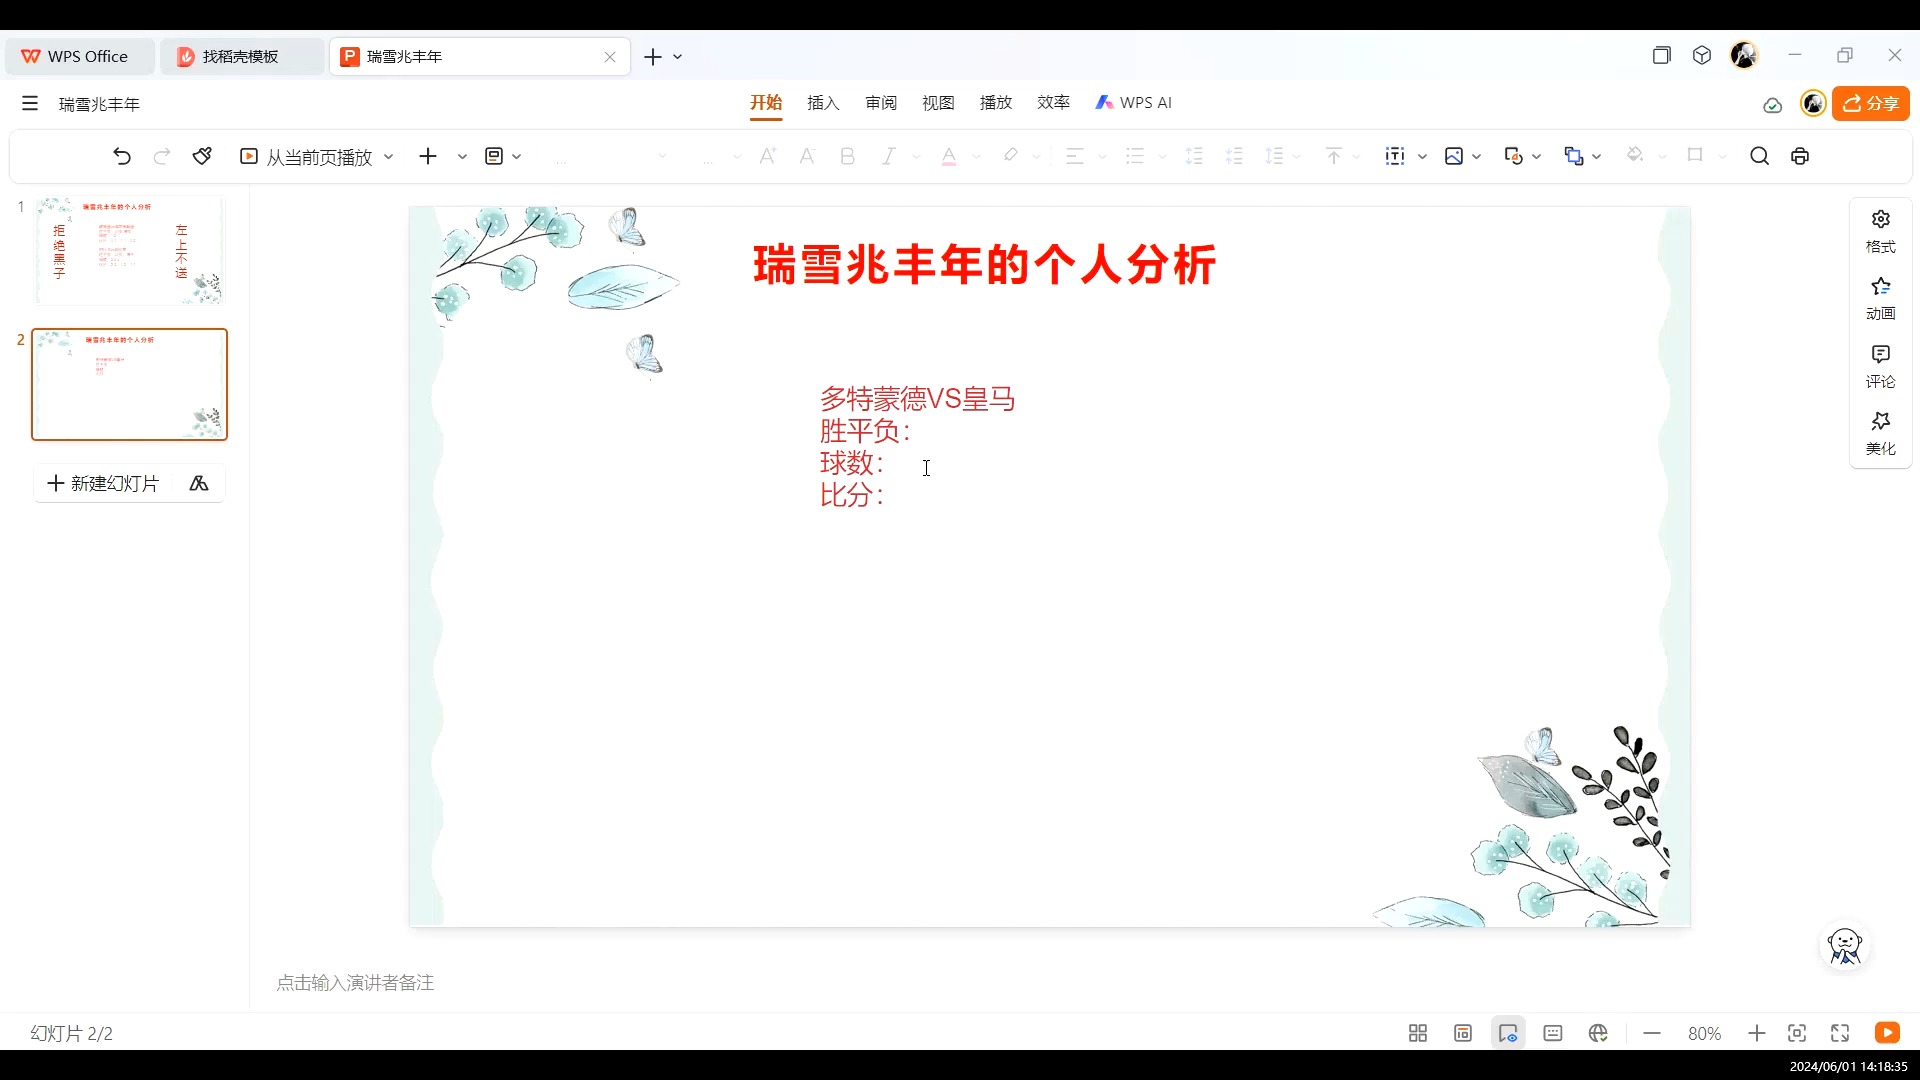Click the font color A swatch
1920x1080 pixels.
(x=949, y=156)
